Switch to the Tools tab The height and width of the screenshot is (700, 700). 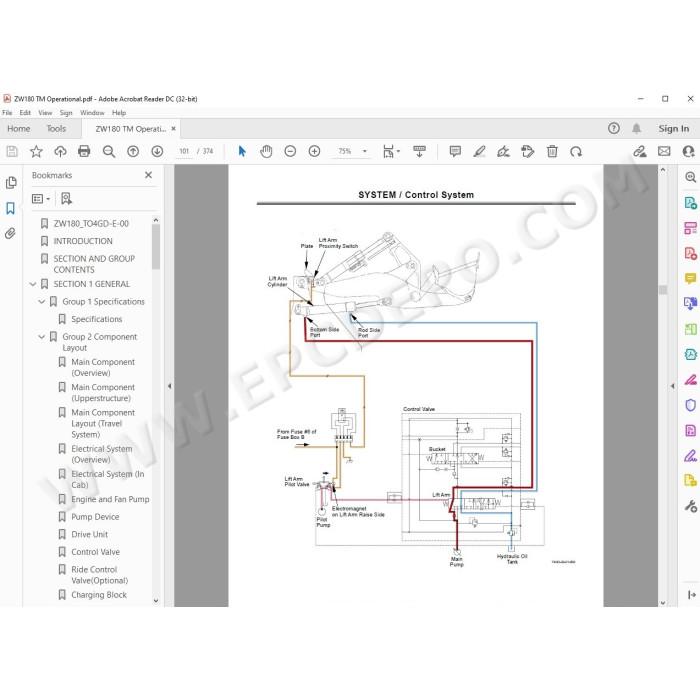point(56,129)
